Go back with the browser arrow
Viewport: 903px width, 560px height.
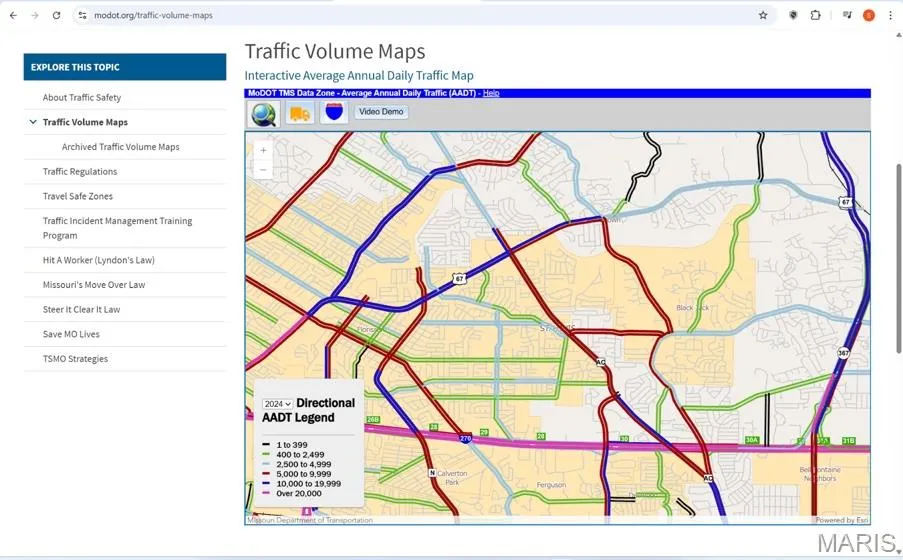13,16
